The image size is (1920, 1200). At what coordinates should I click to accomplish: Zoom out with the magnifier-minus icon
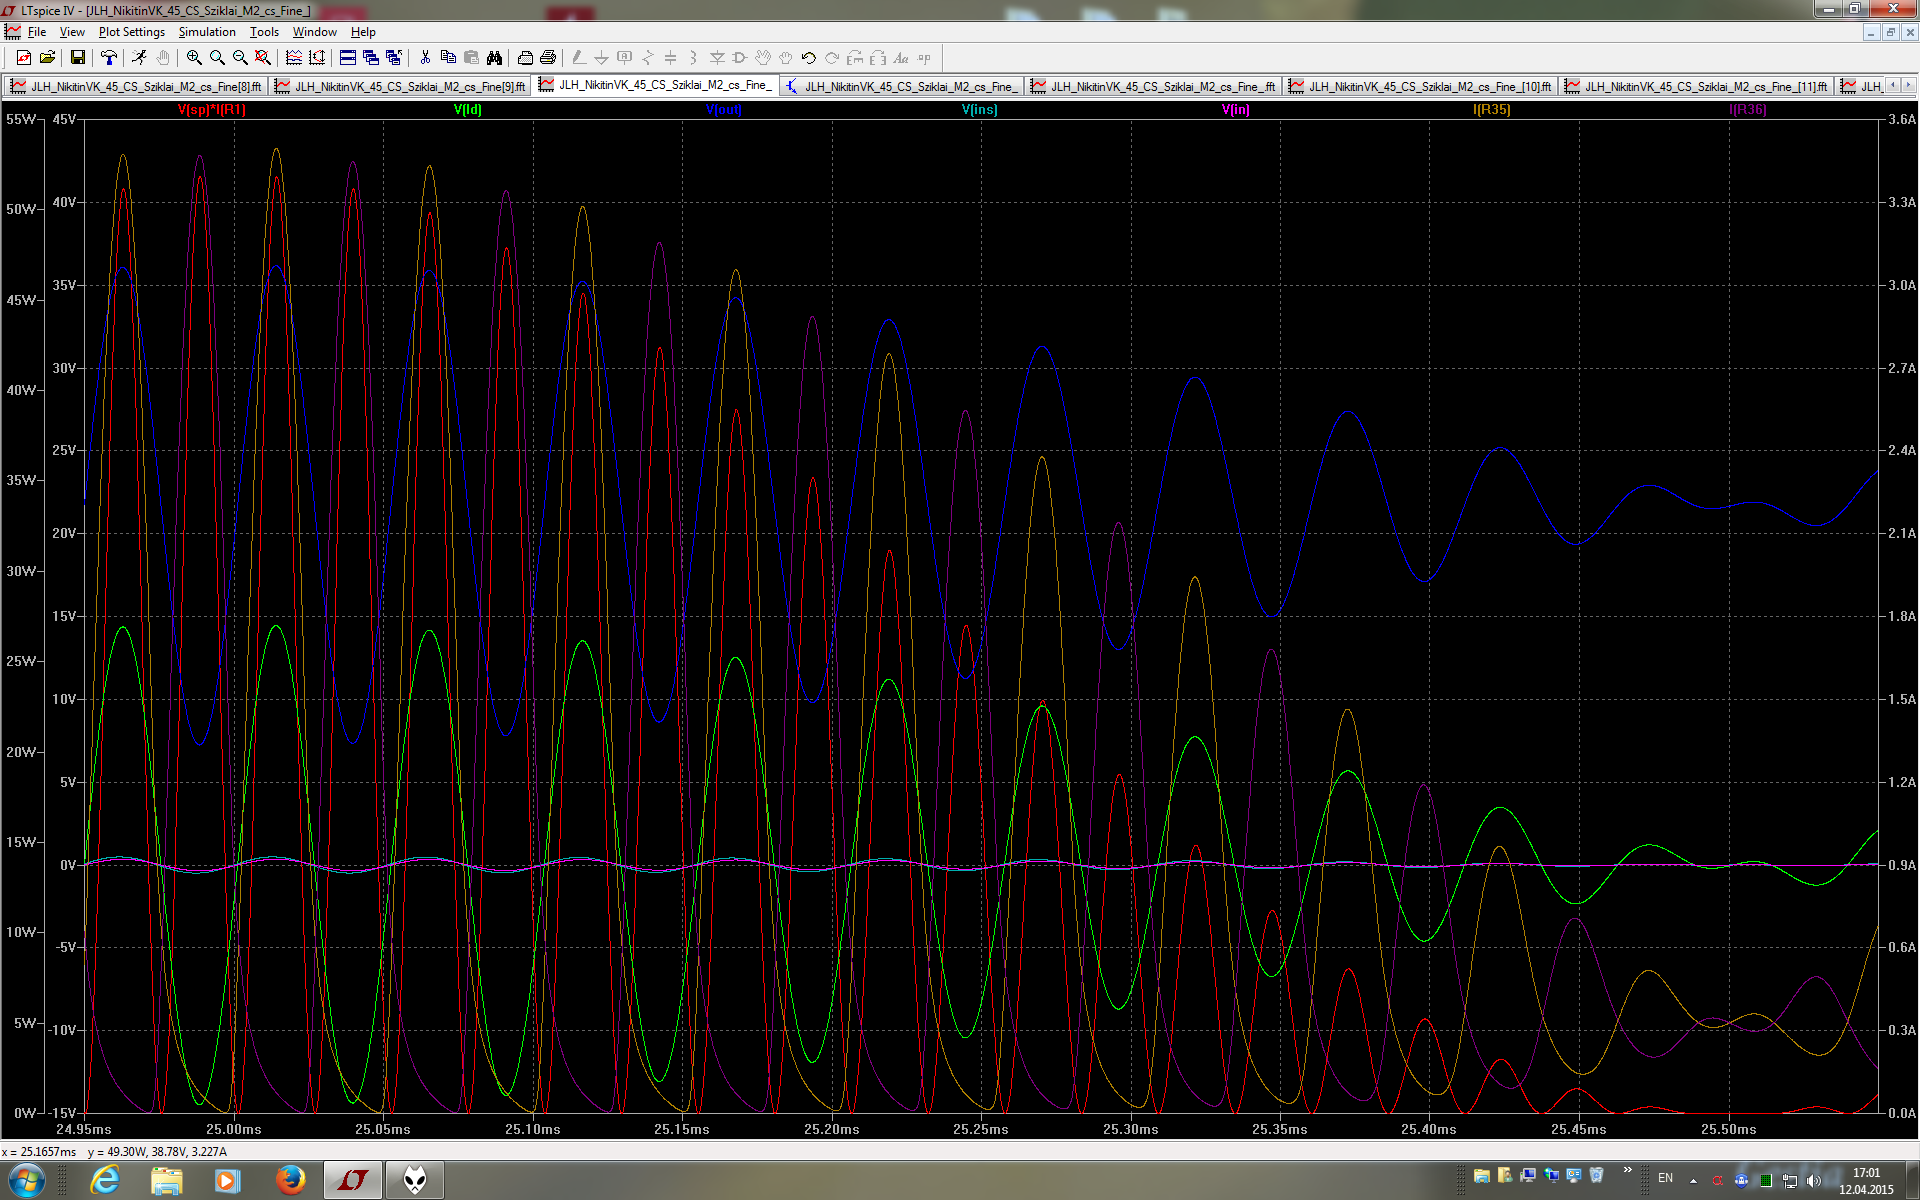click(240, 58)
